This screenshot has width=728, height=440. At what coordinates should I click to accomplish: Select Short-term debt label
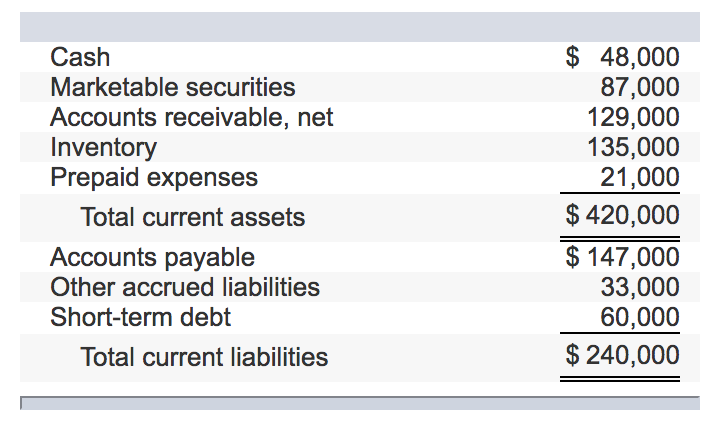(140, 317)
